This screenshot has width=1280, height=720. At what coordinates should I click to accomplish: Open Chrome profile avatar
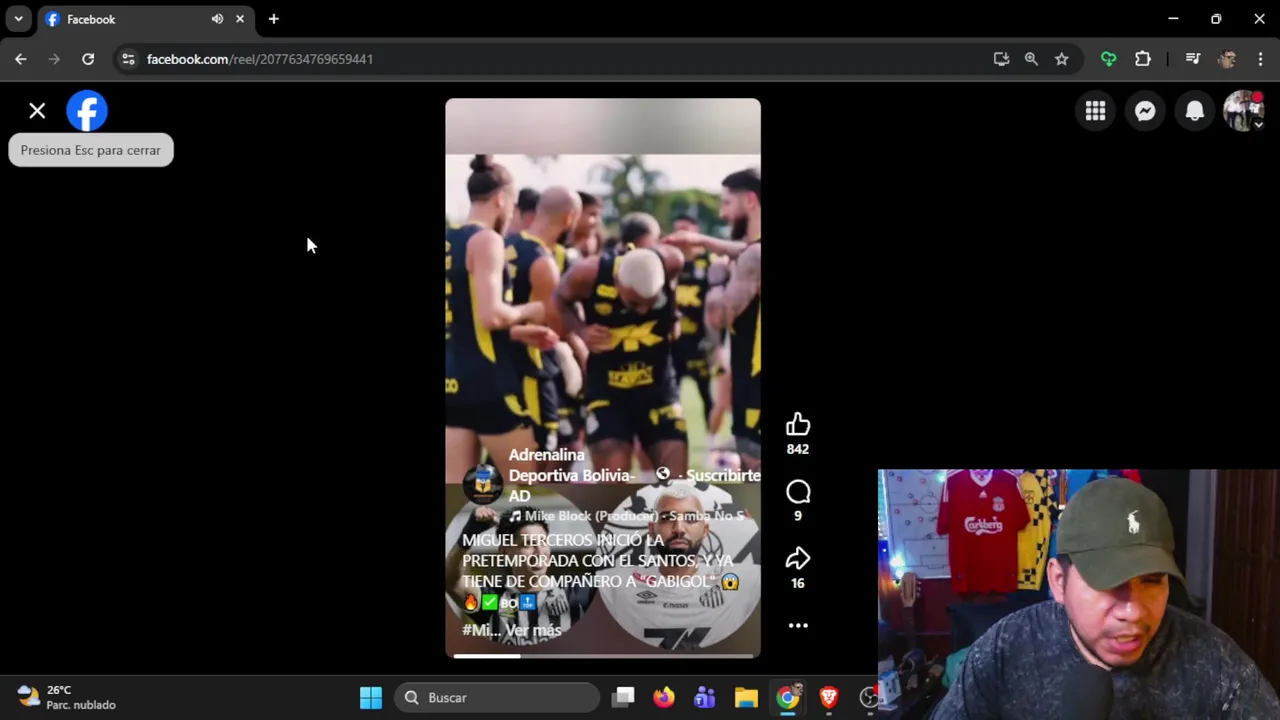[1227, 59]
